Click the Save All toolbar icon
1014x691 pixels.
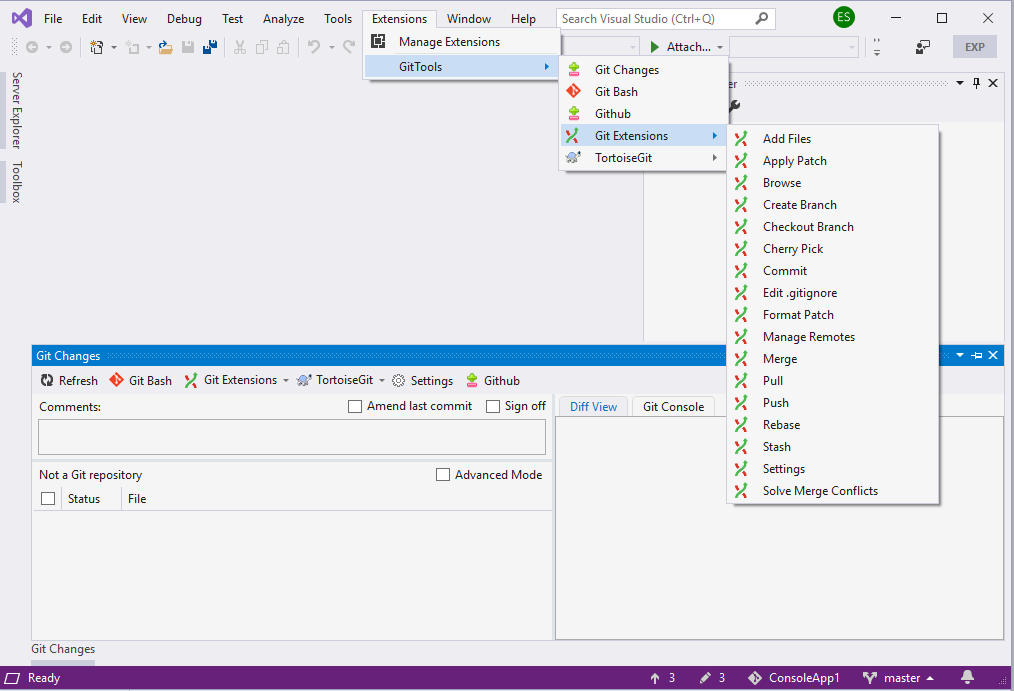coord(210,46)
